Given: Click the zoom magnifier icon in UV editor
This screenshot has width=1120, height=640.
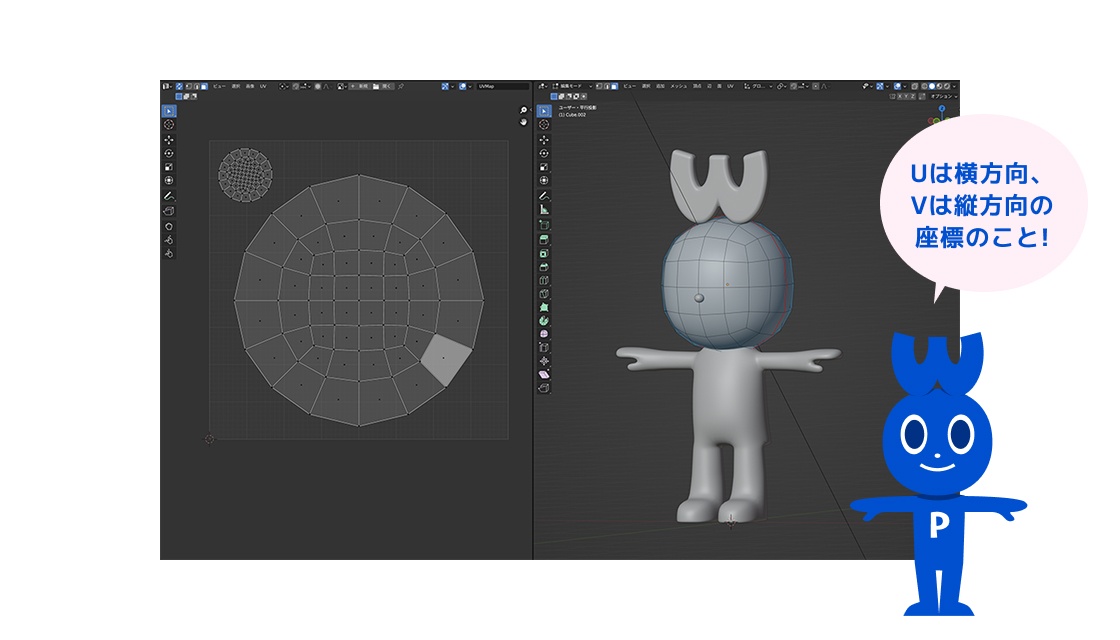Looking at the screenshot, I should click(x=523, y=110).
